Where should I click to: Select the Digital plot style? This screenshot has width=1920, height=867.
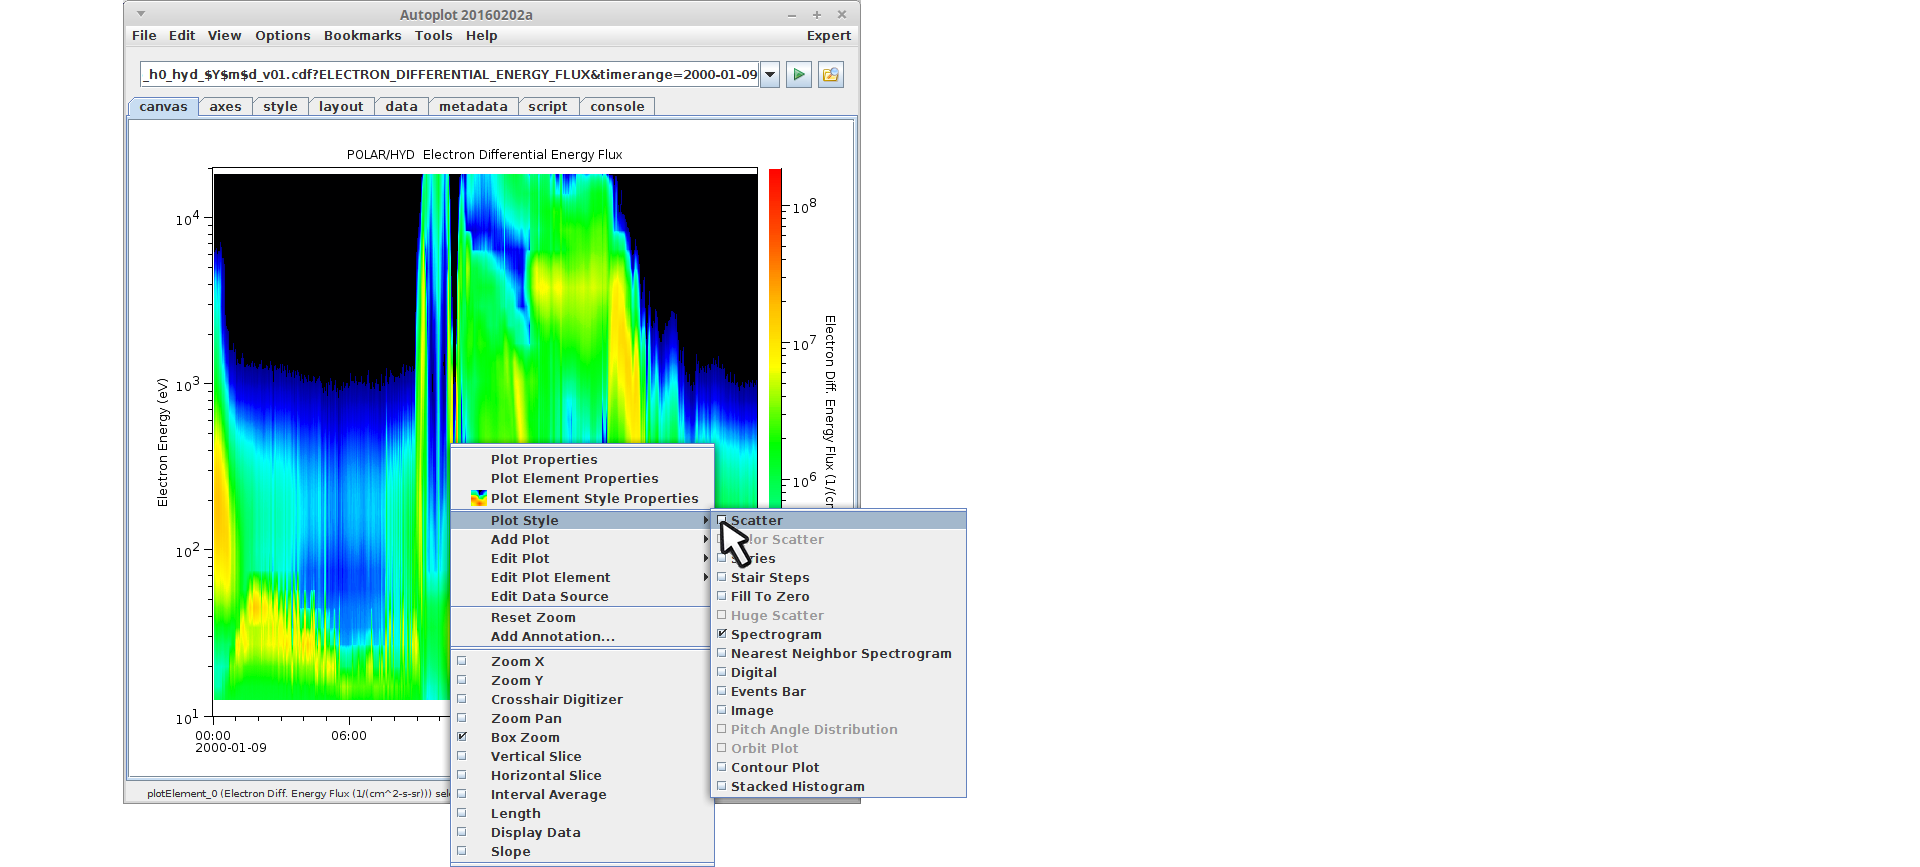click(x=839, y=672)
